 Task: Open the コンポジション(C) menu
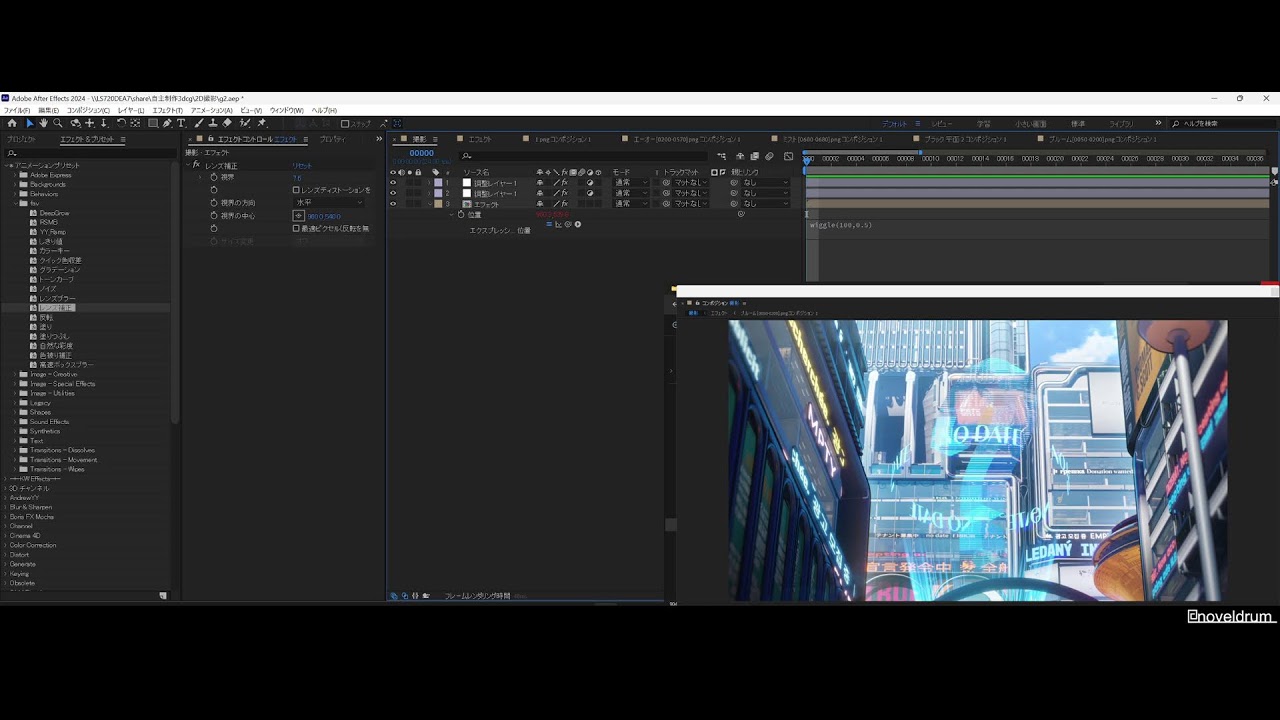pyautogui.click(x=88, y=111)
